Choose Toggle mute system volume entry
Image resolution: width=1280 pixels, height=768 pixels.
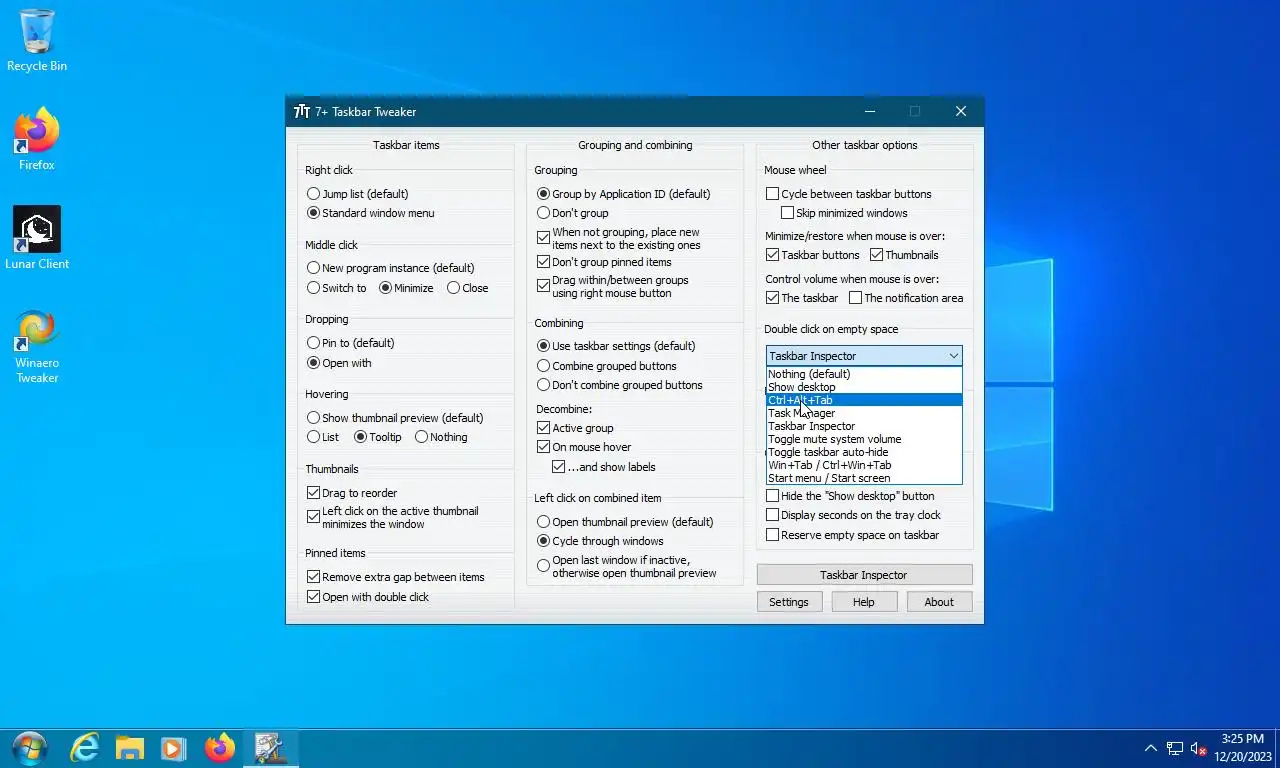[x=864, y=439]
